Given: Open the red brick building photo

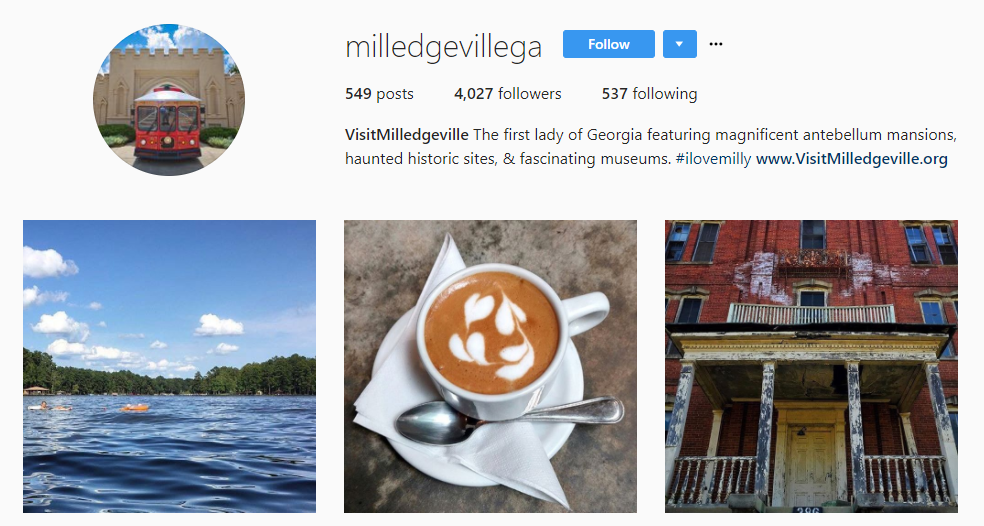Looking at the screenshot, I should (x=811, y=367).
